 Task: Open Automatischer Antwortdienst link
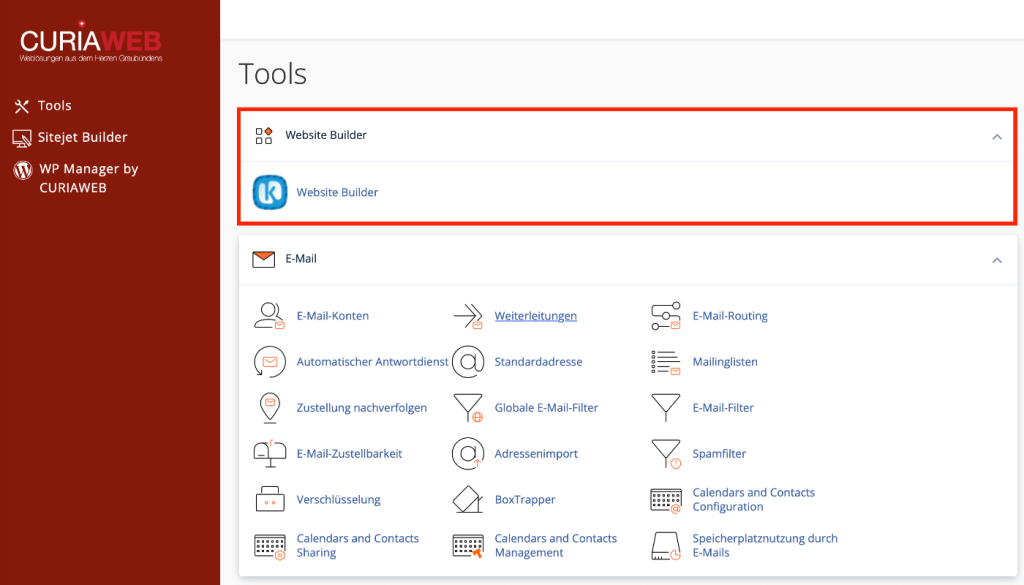372,362
